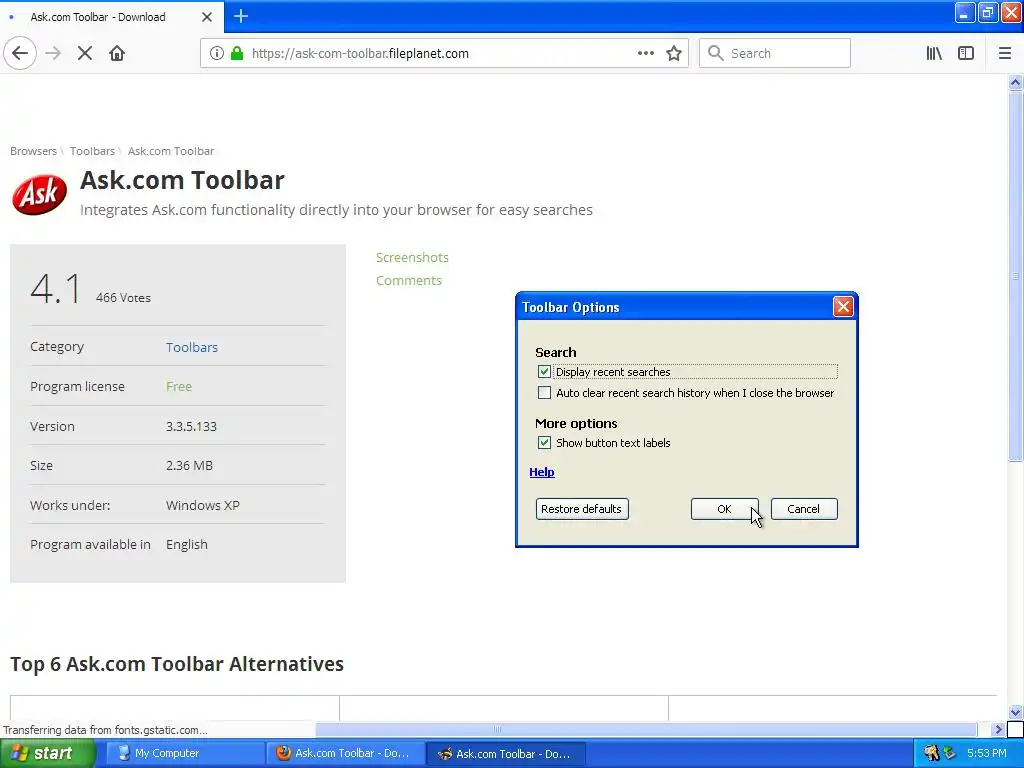Viewport: 1024px width, 768px height.
Task: Click into the browser Search box
Action: click(x=775, y=54)
